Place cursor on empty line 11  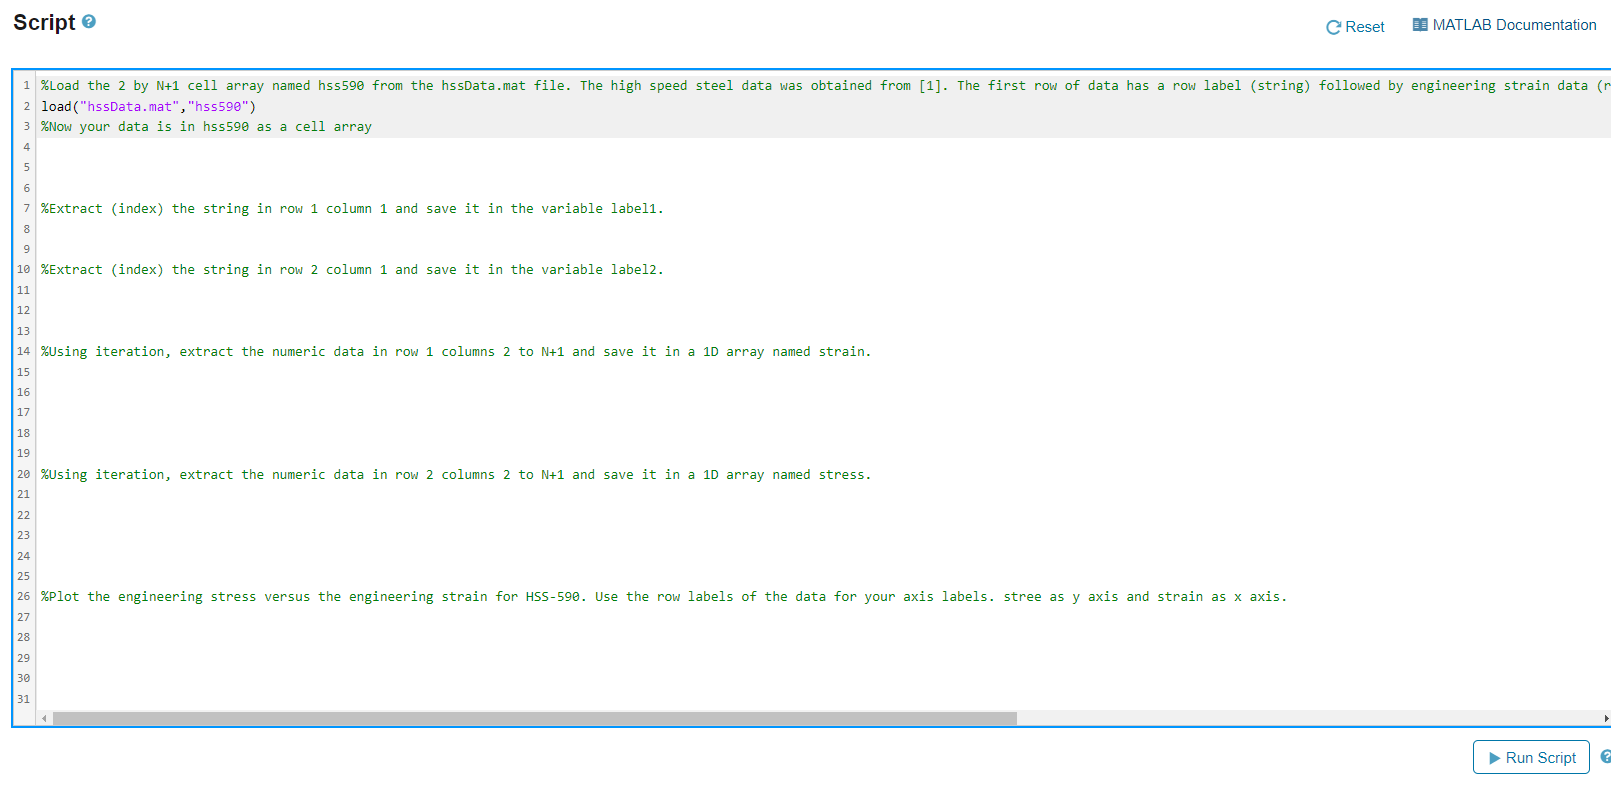(x=823, y=290)
